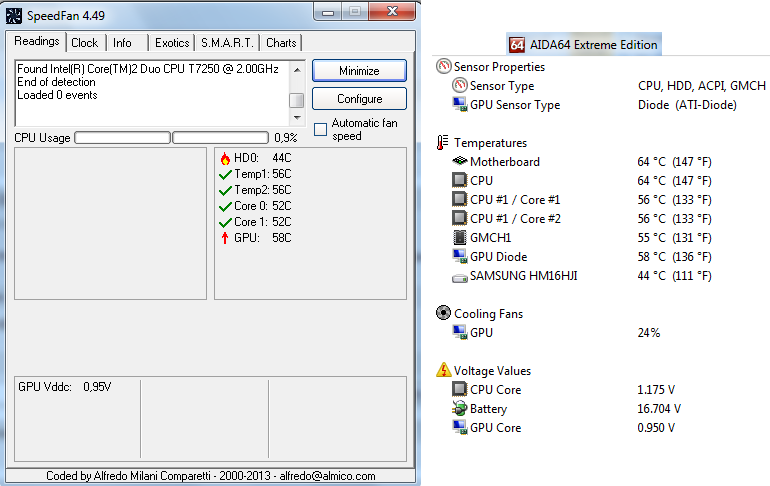This screenshot has height=486, width=770.
Task: Click the Battery voltage icon
Action: [x=460, y=408]
